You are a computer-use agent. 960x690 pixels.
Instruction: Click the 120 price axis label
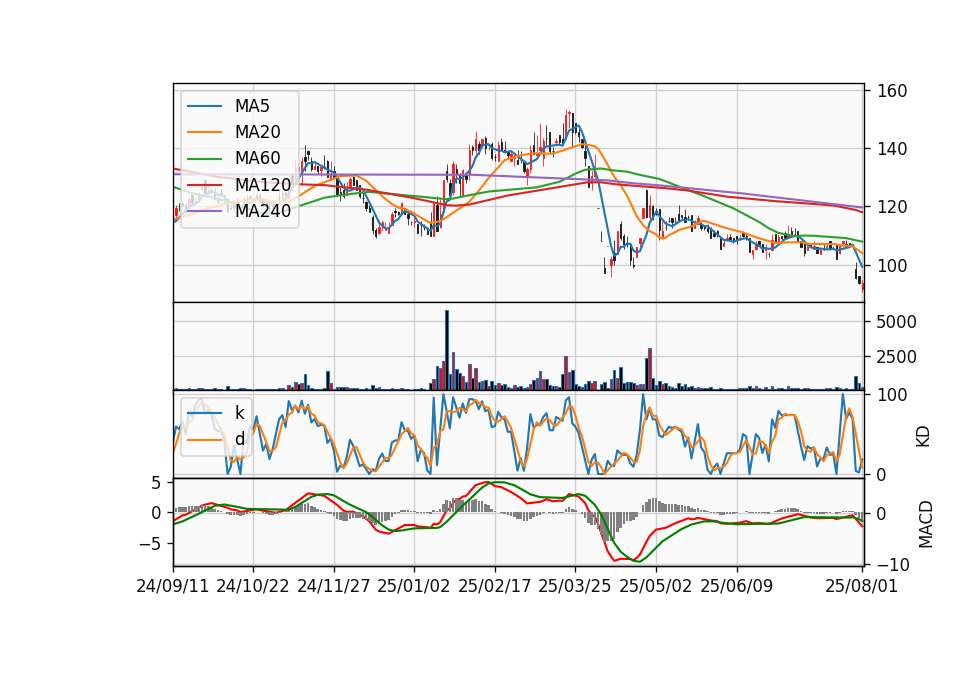pos(892,207)
